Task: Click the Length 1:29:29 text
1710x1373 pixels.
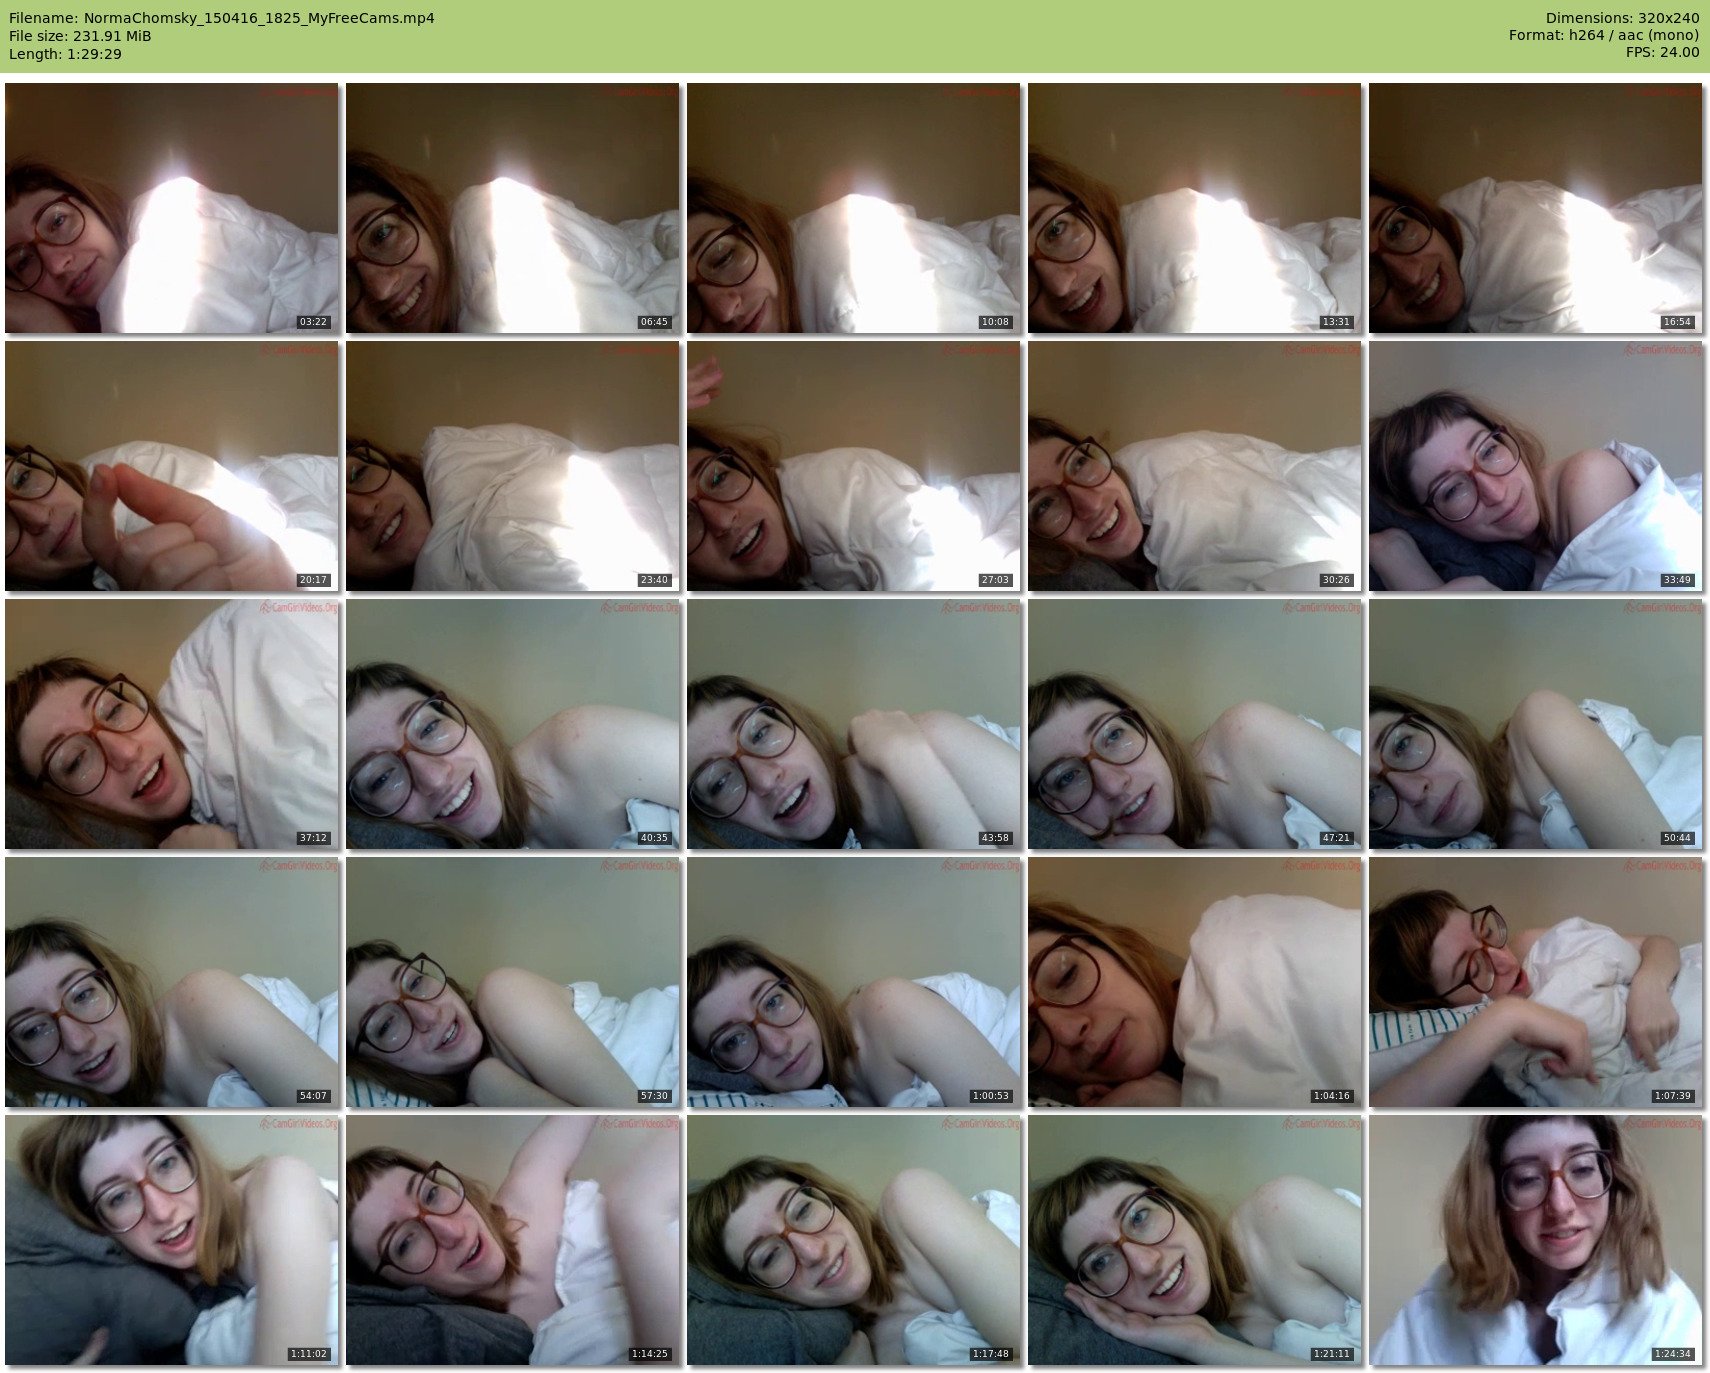Action: (x=65, y=54)
